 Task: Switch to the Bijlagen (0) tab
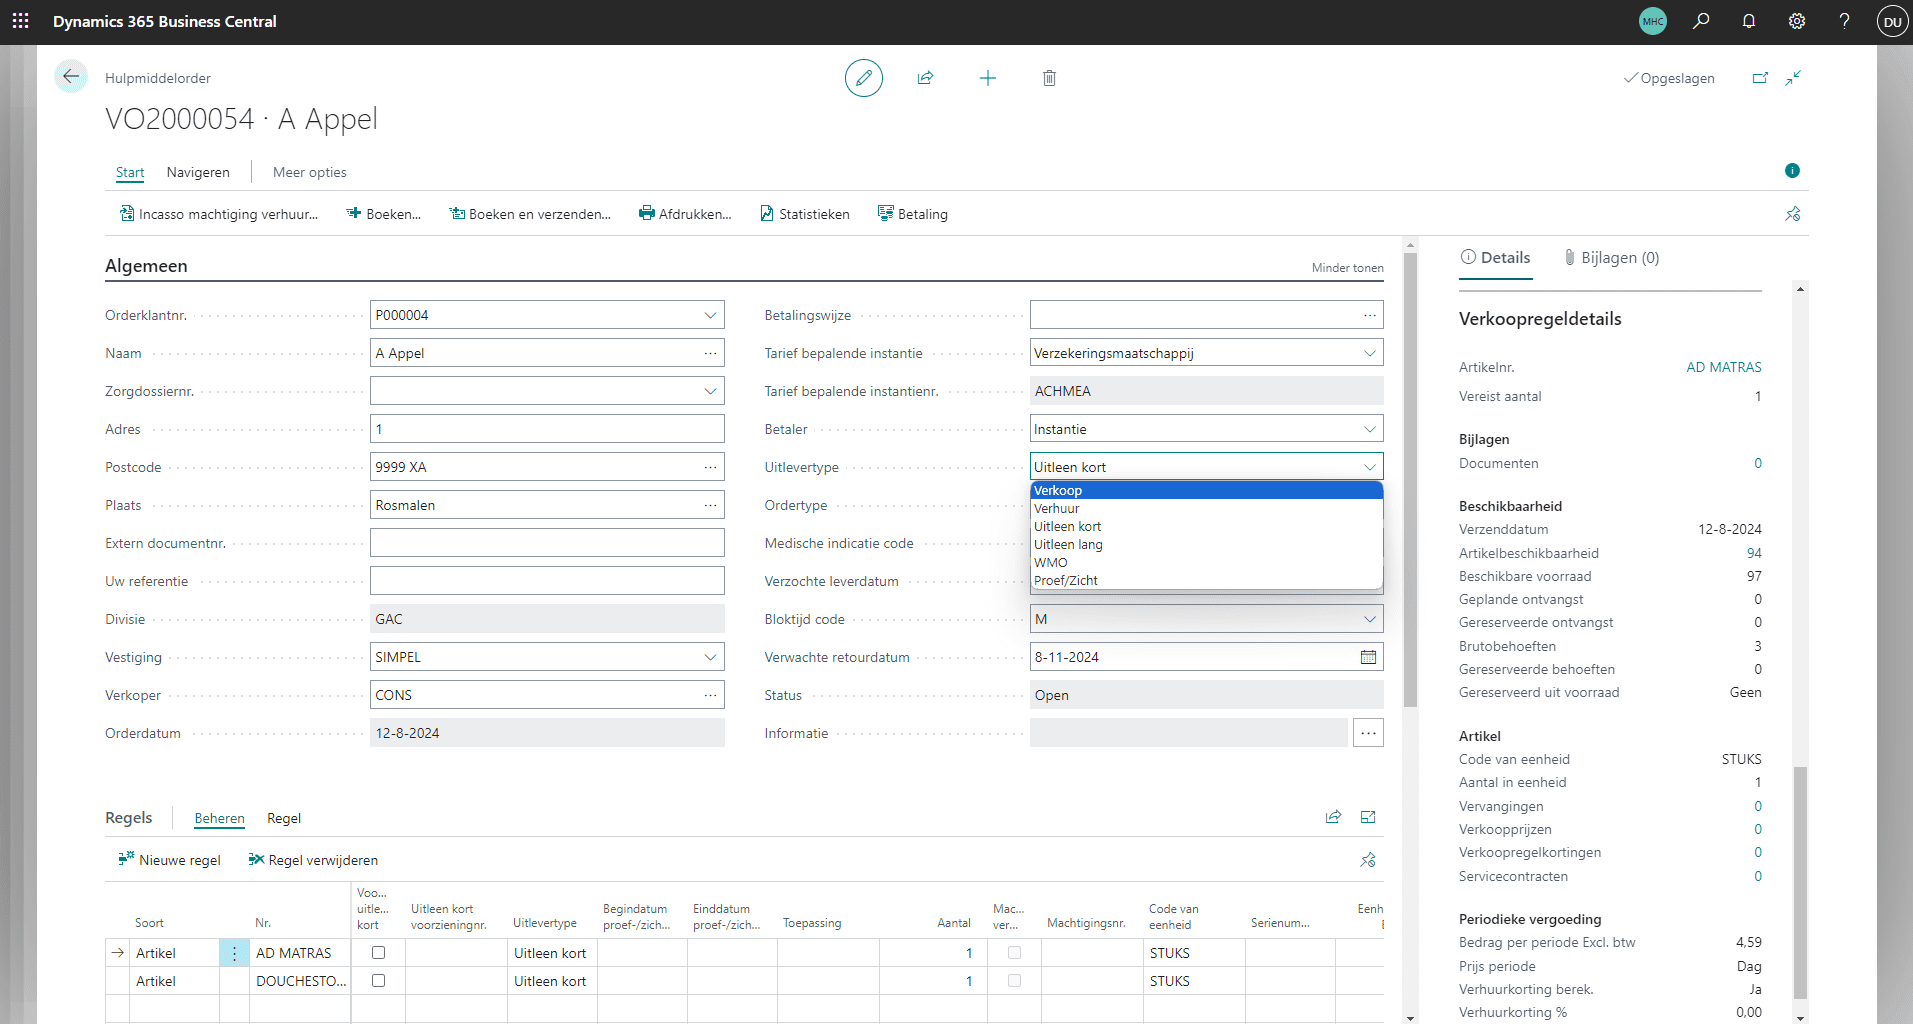[x=1612, y=258]
